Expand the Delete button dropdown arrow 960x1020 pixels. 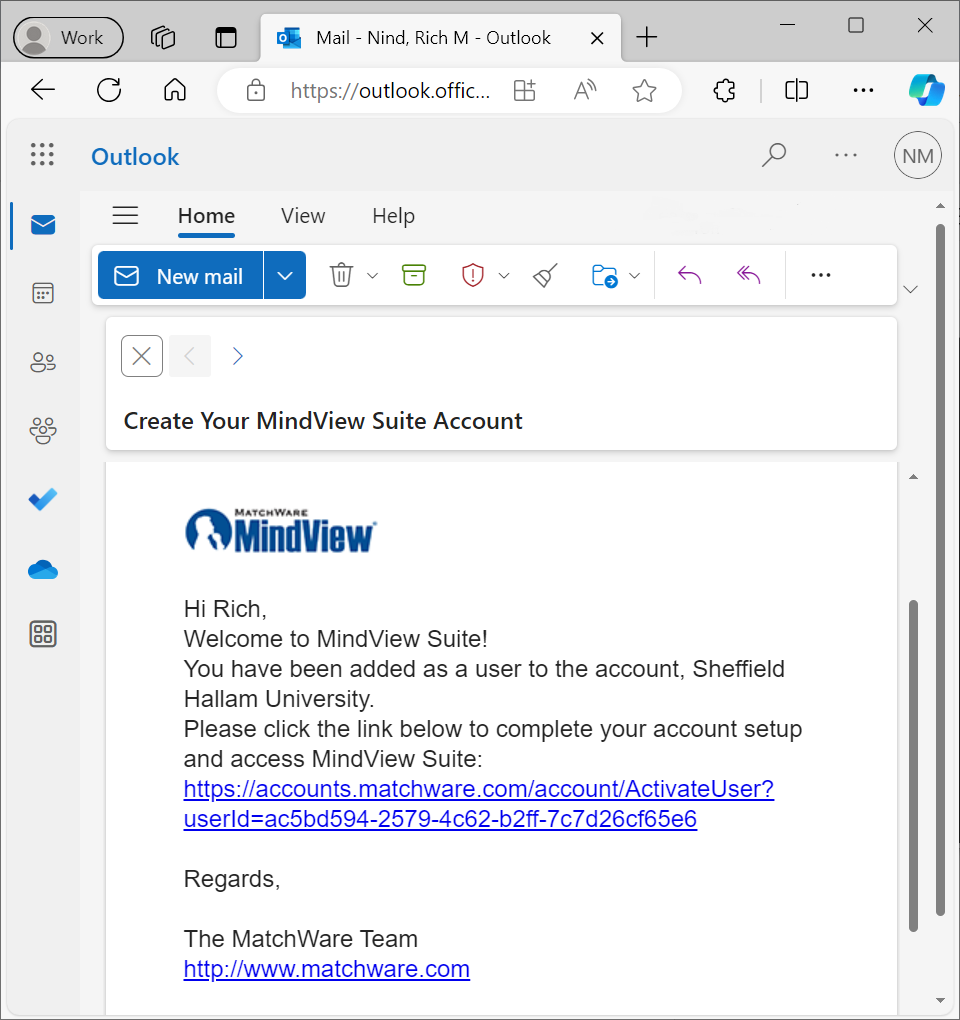(x=372, y=275)
